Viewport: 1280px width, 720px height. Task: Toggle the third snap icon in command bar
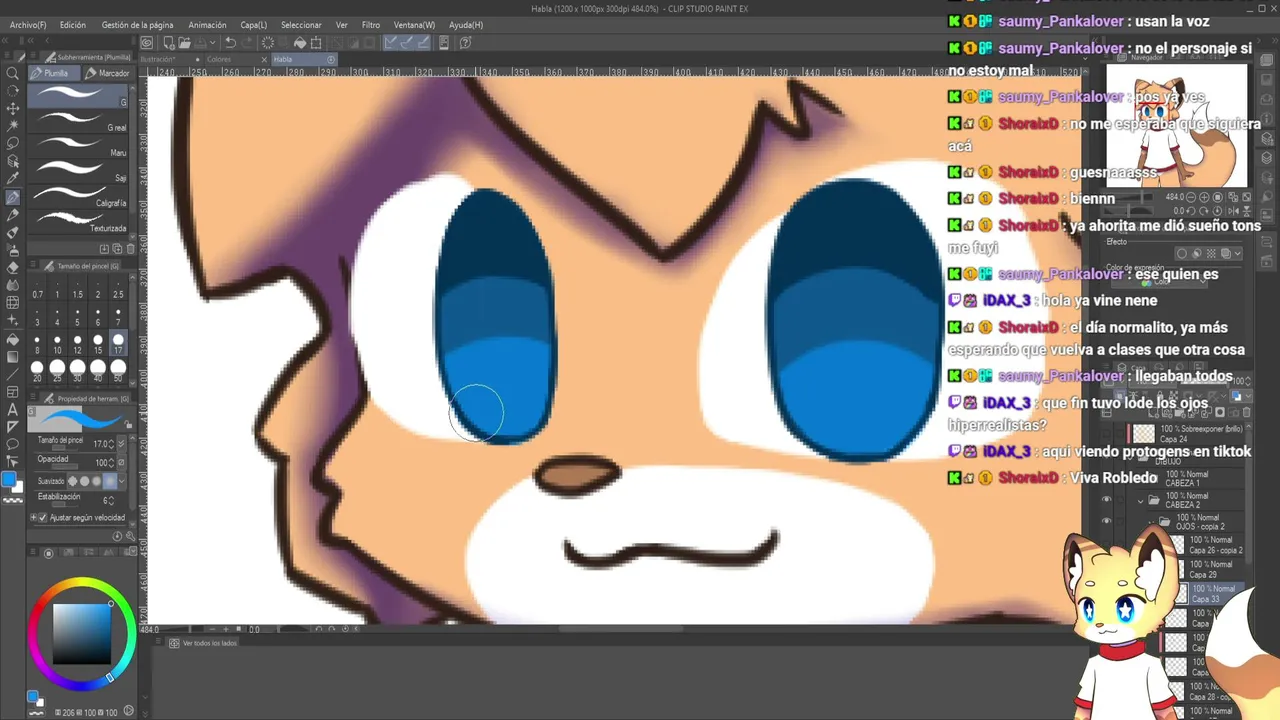click(423, 43)
